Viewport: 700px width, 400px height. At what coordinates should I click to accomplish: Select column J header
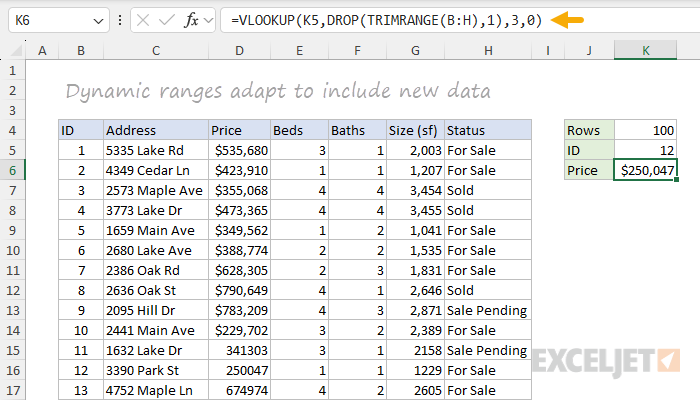589,50
